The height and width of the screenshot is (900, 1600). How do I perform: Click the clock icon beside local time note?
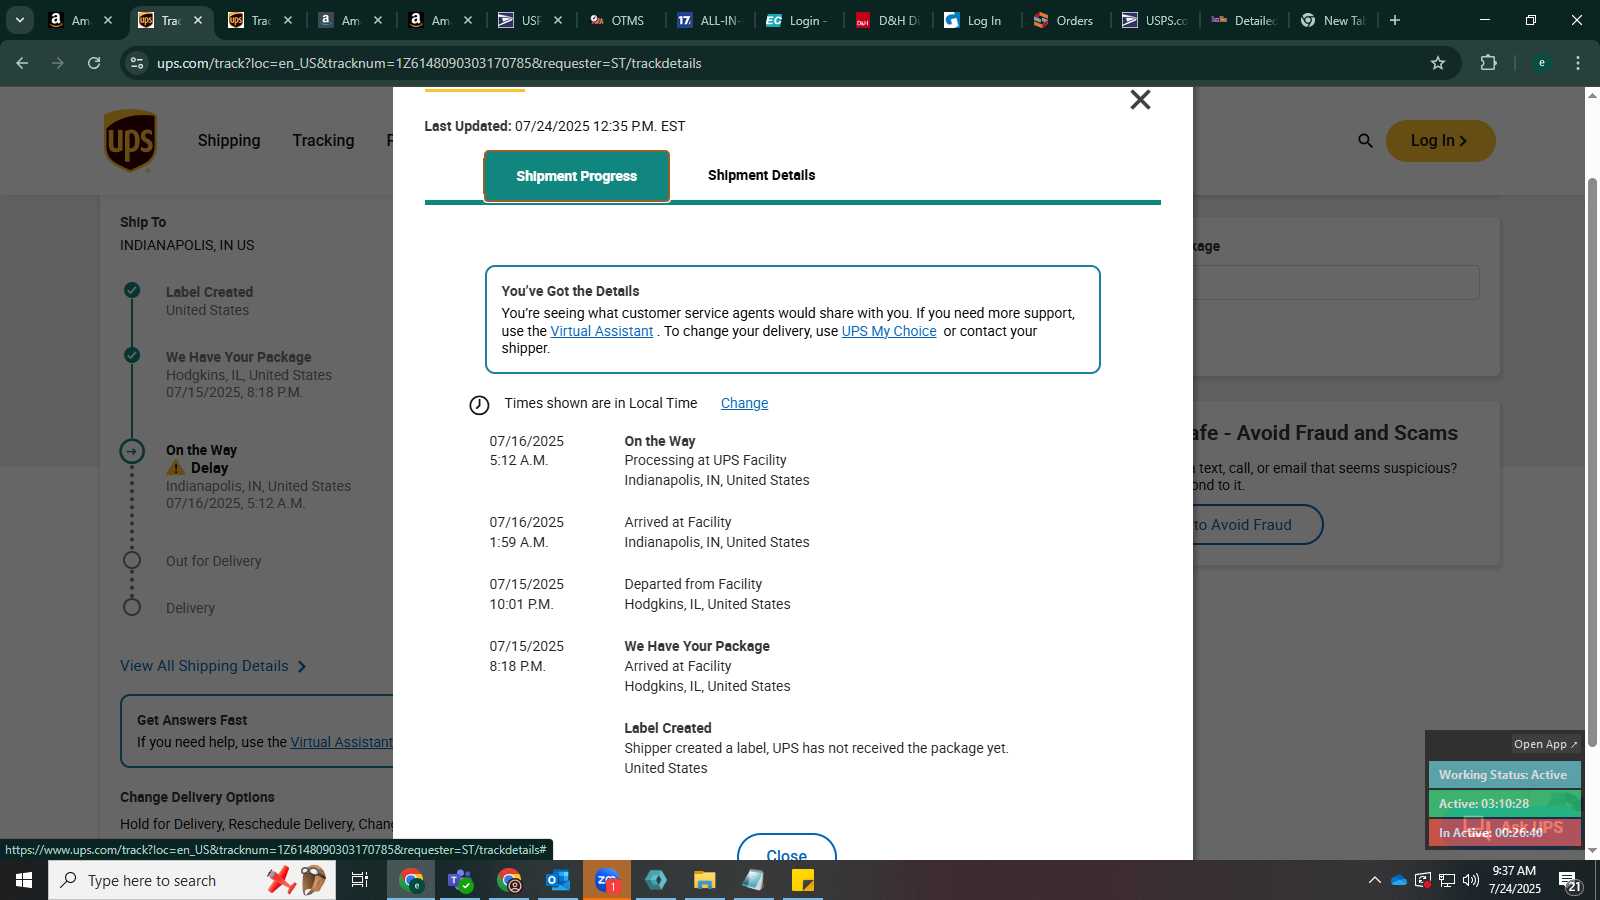(479, 404)
